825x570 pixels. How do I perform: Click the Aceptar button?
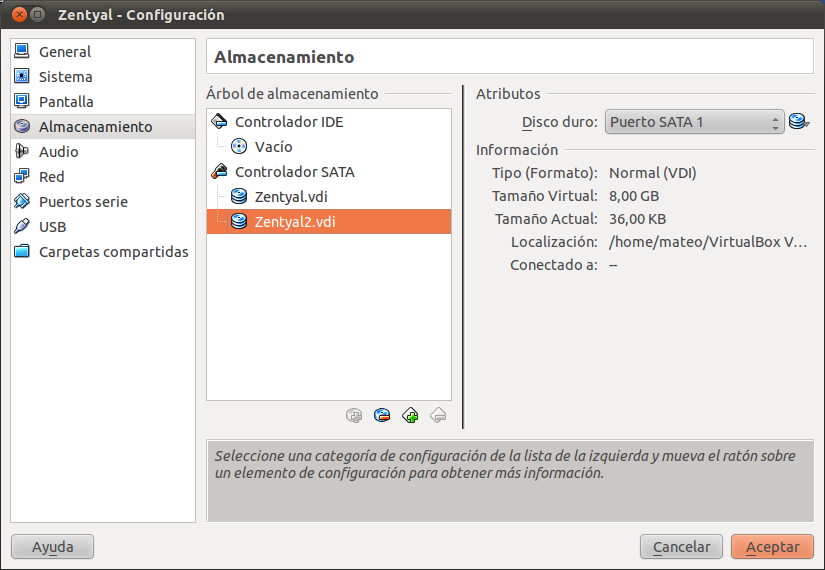click(772, 547)
